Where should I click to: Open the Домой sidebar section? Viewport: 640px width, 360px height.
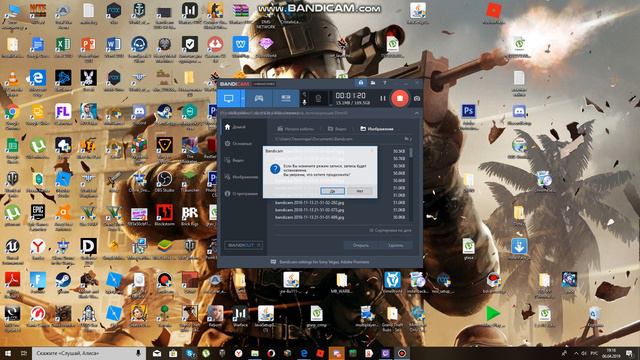(236, 127)
